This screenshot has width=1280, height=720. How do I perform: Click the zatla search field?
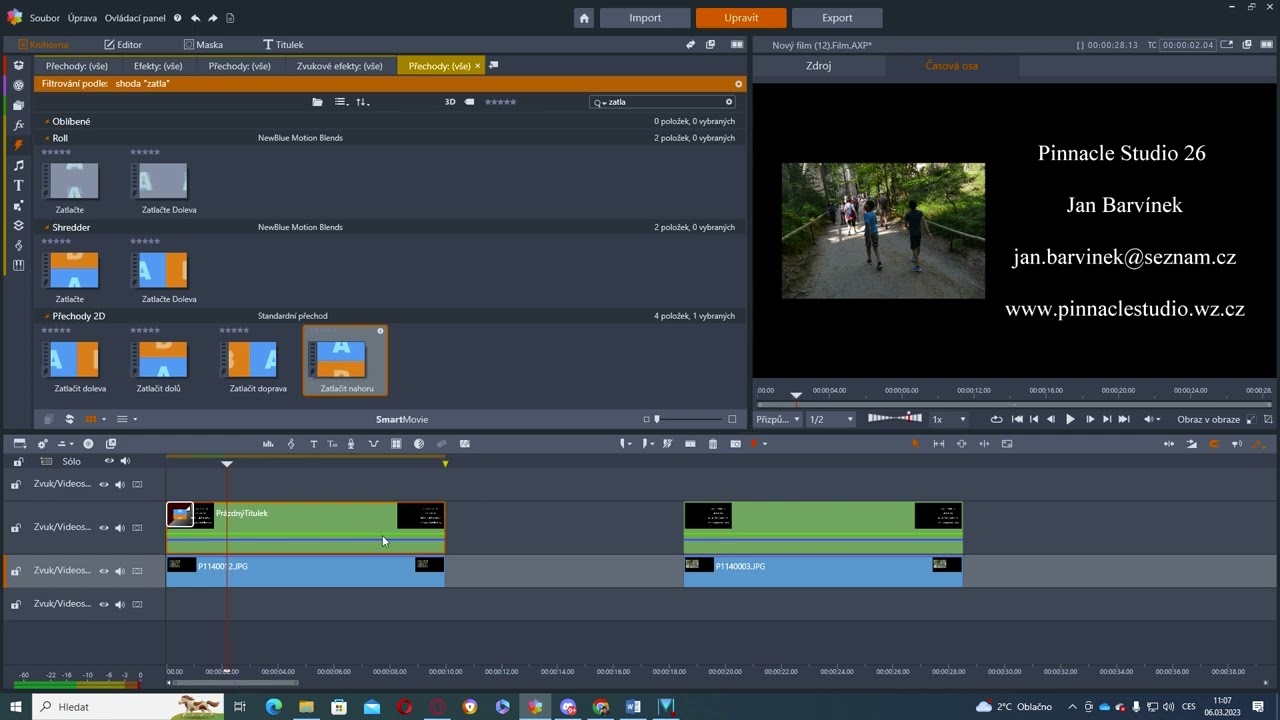point(664,102)
